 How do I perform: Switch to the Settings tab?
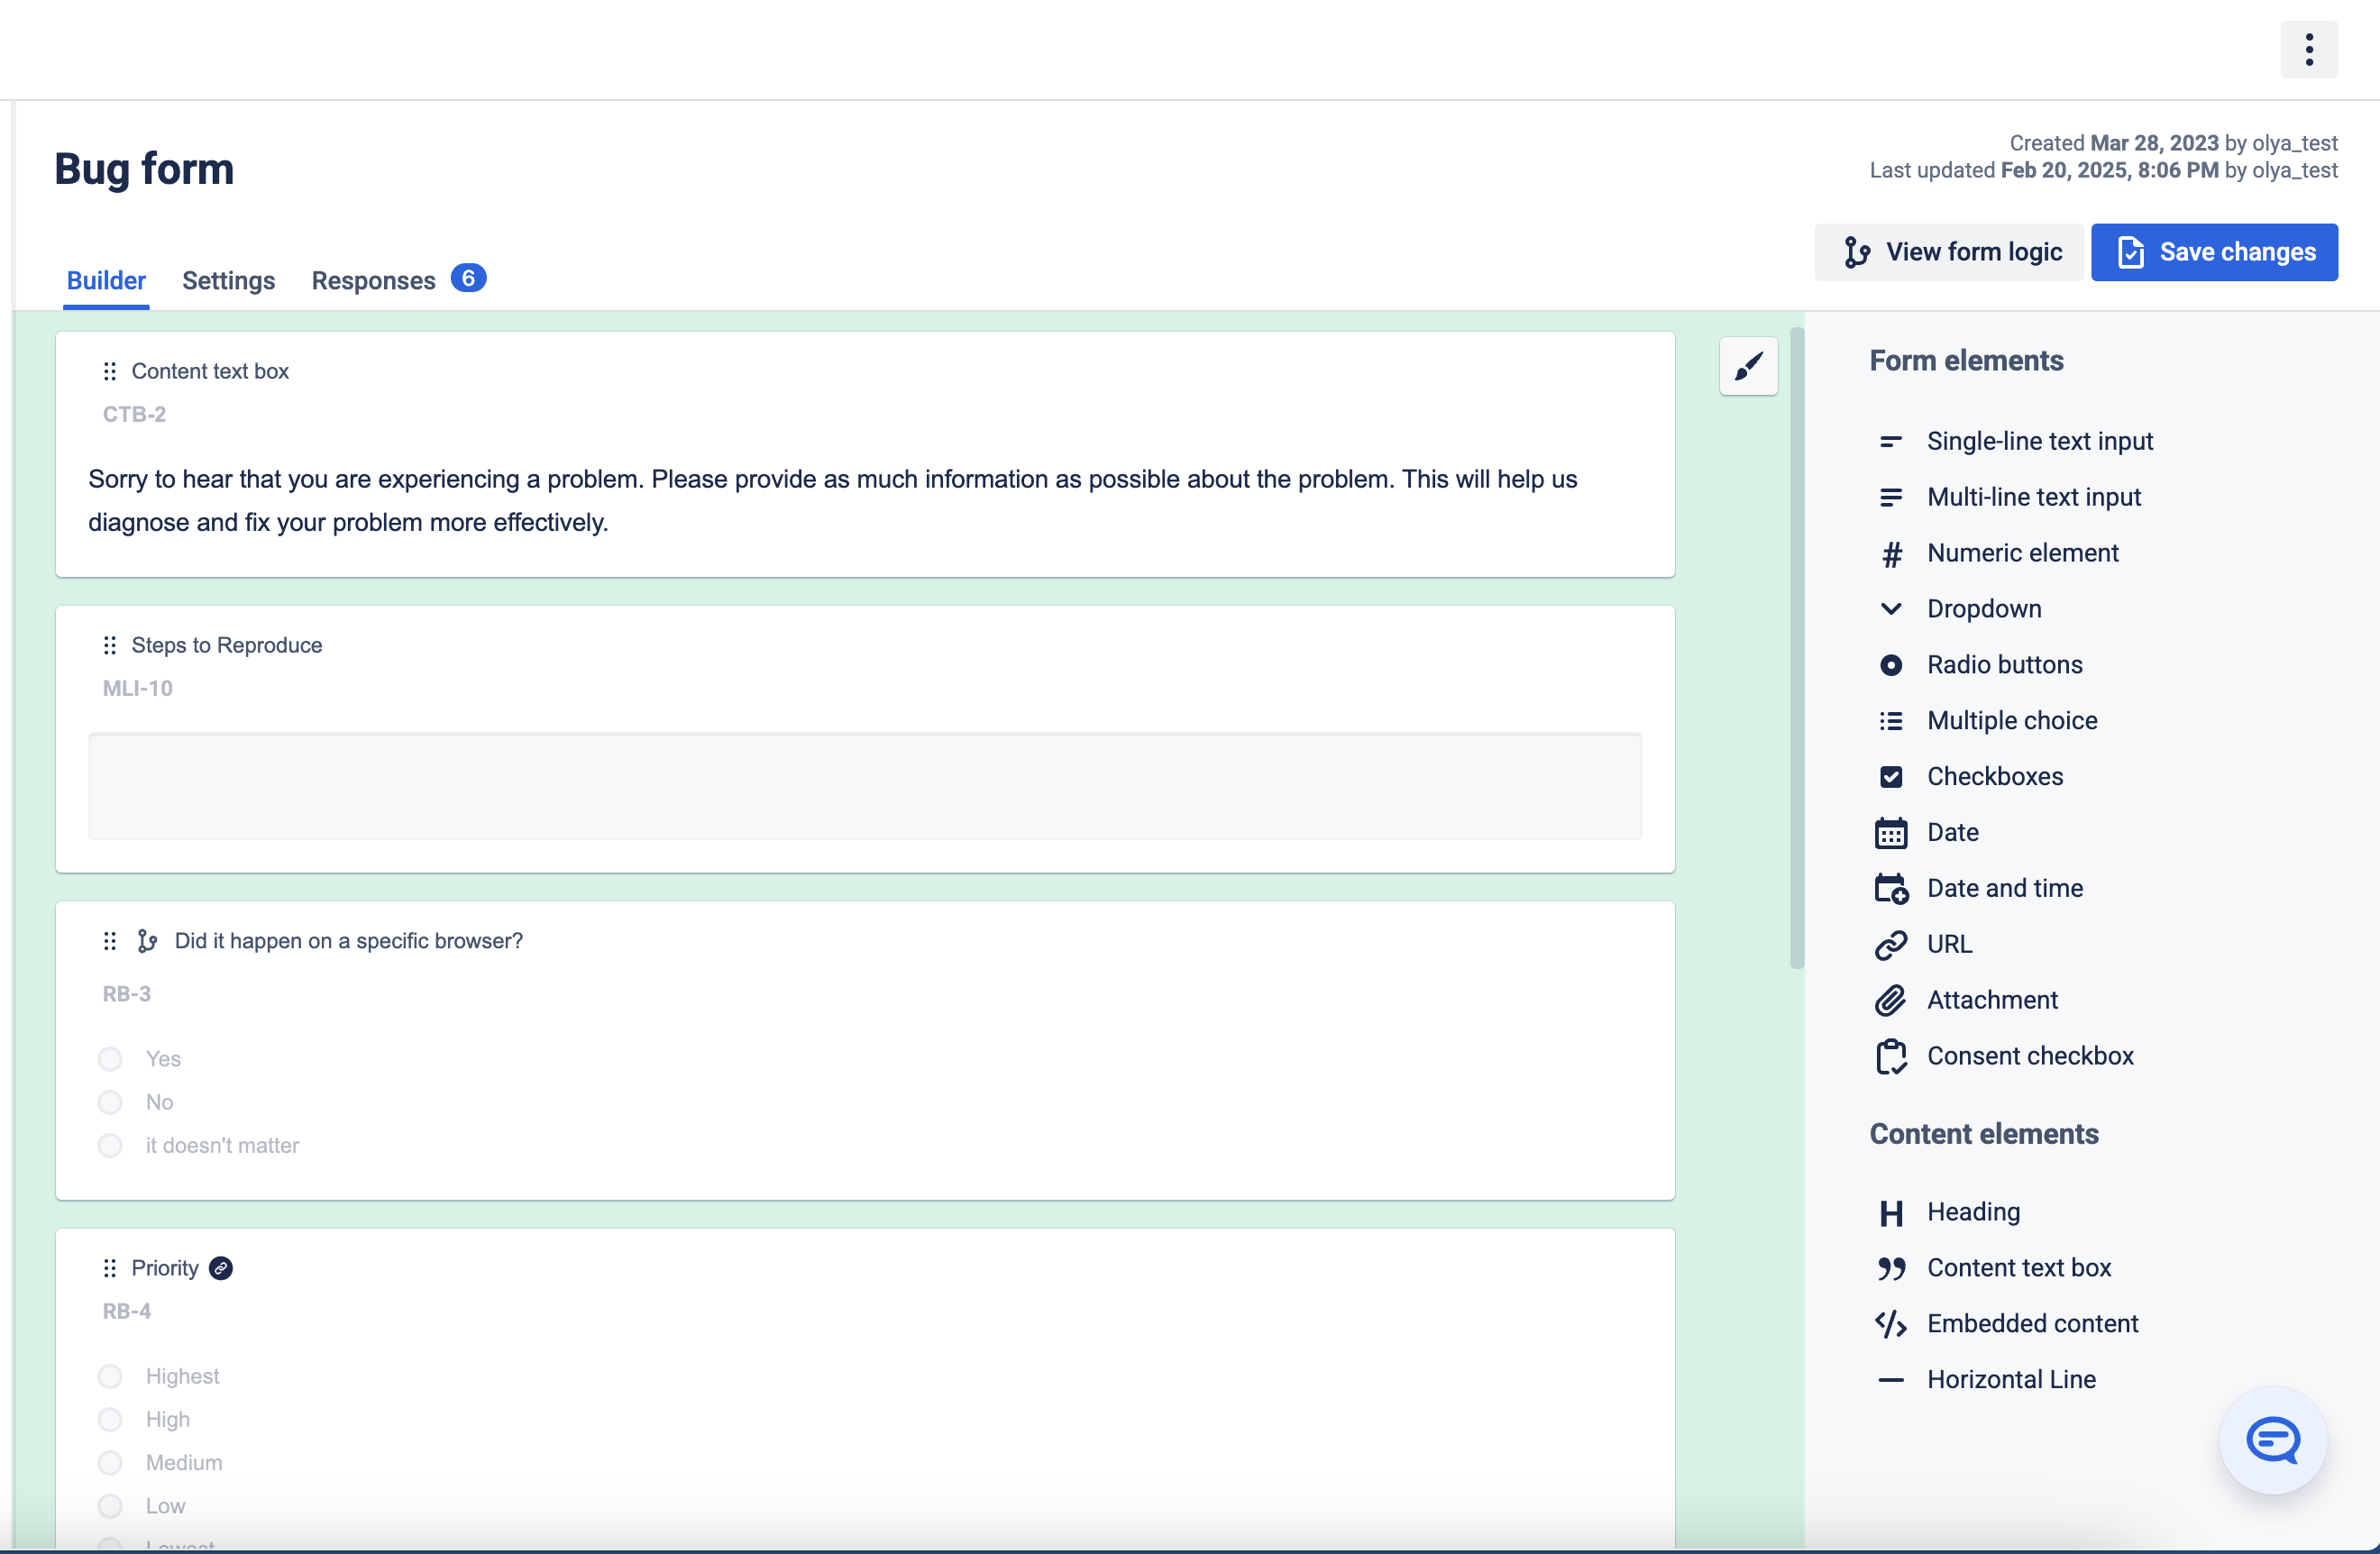(228, 281)
